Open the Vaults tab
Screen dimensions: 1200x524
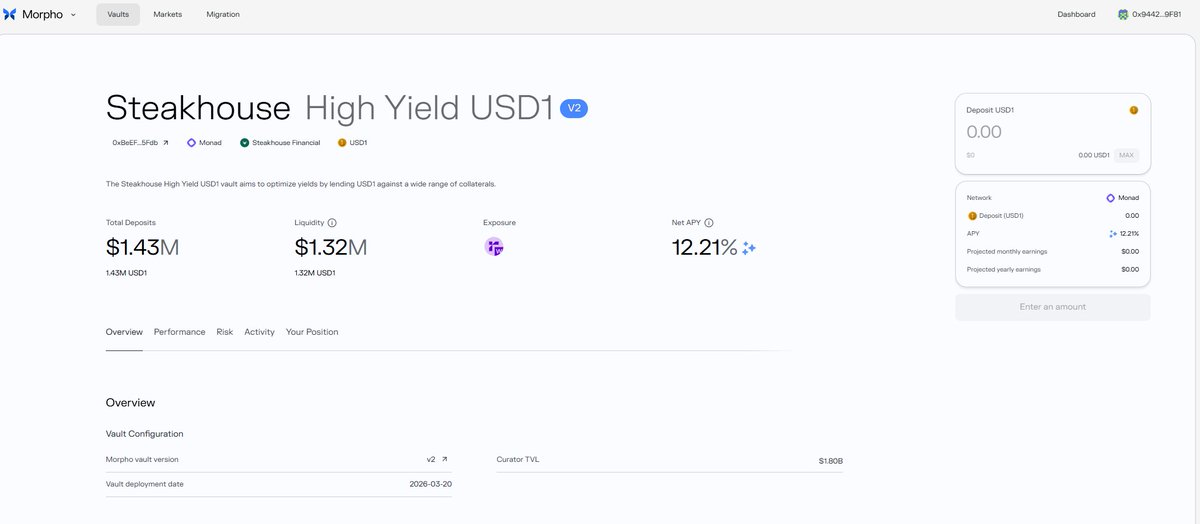(118, 14)
